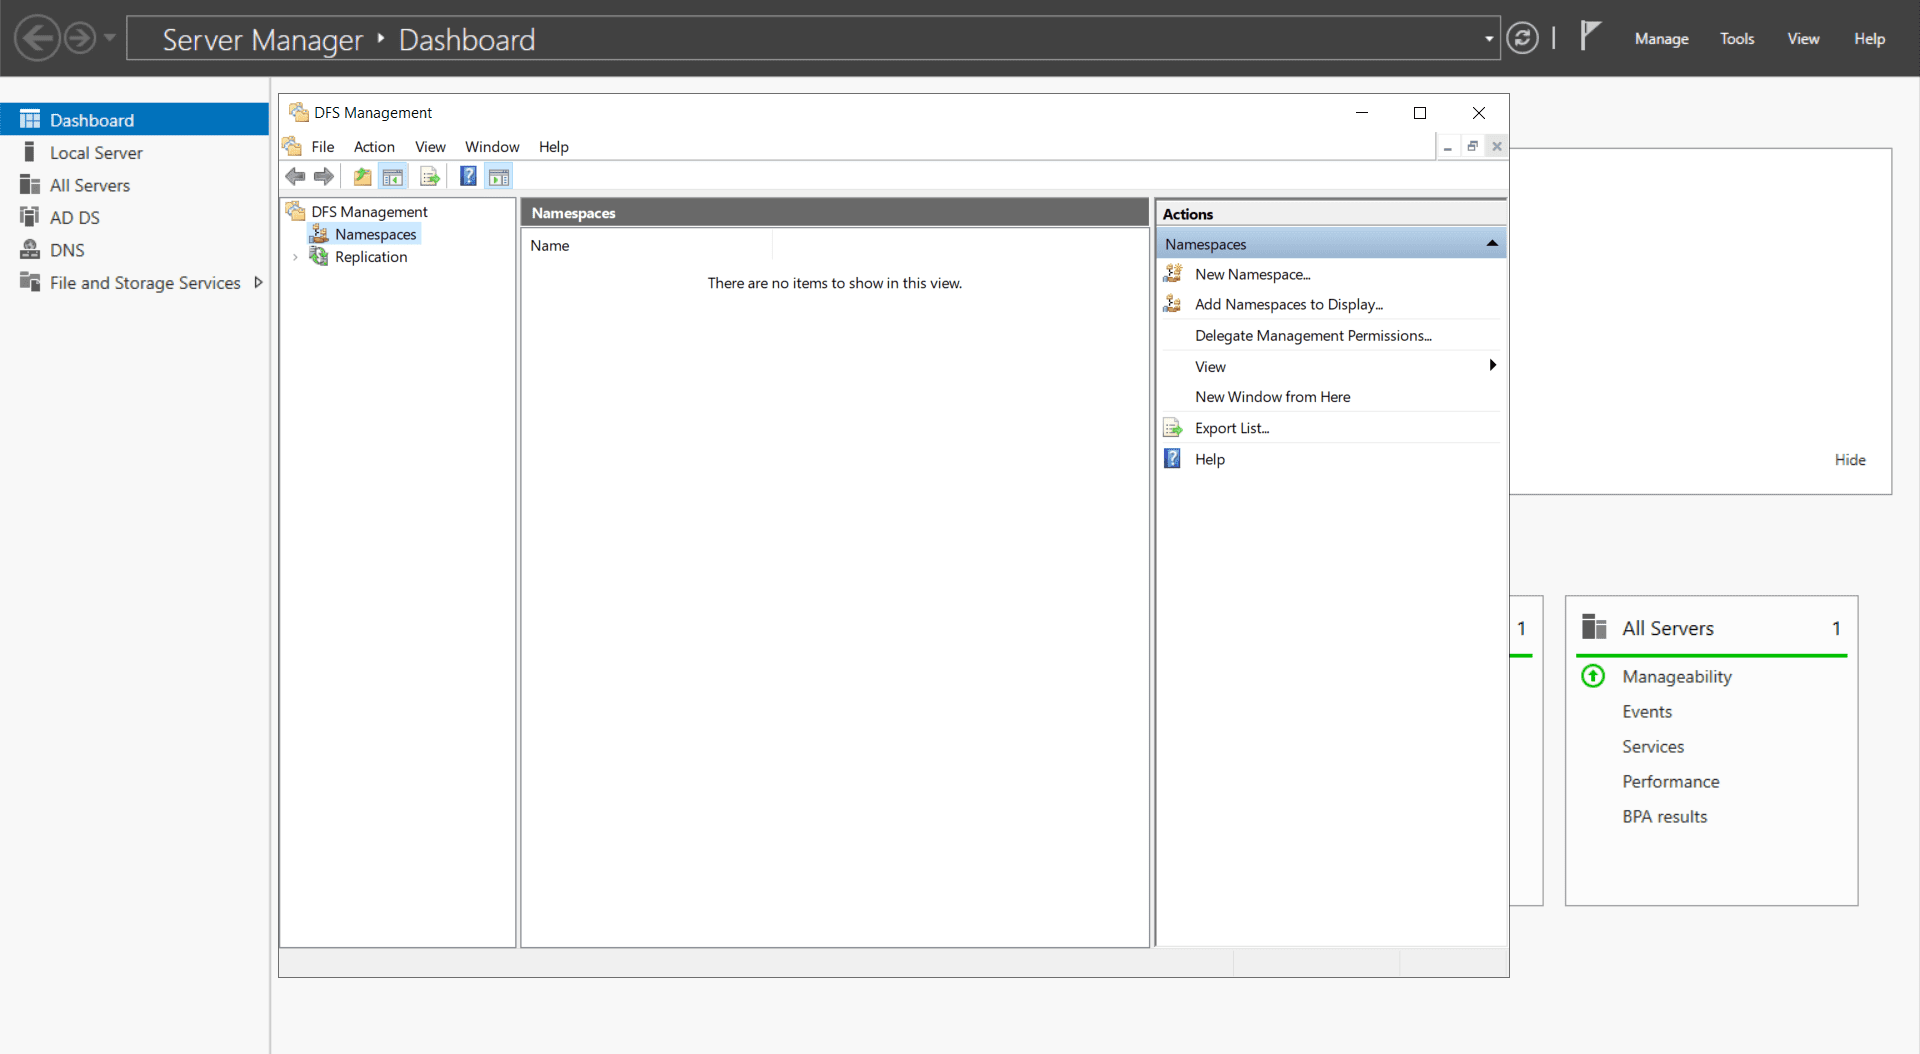The height and width of the screenshot is (1054, 1920).
Task: Click the Up One Level folder icon
Action: 362,177
